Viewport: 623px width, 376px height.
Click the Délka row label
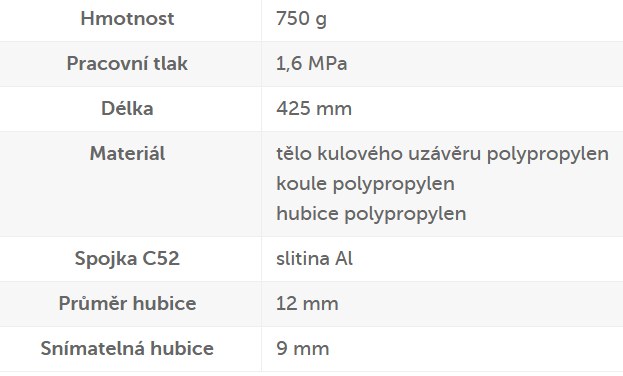coord(127,109)
